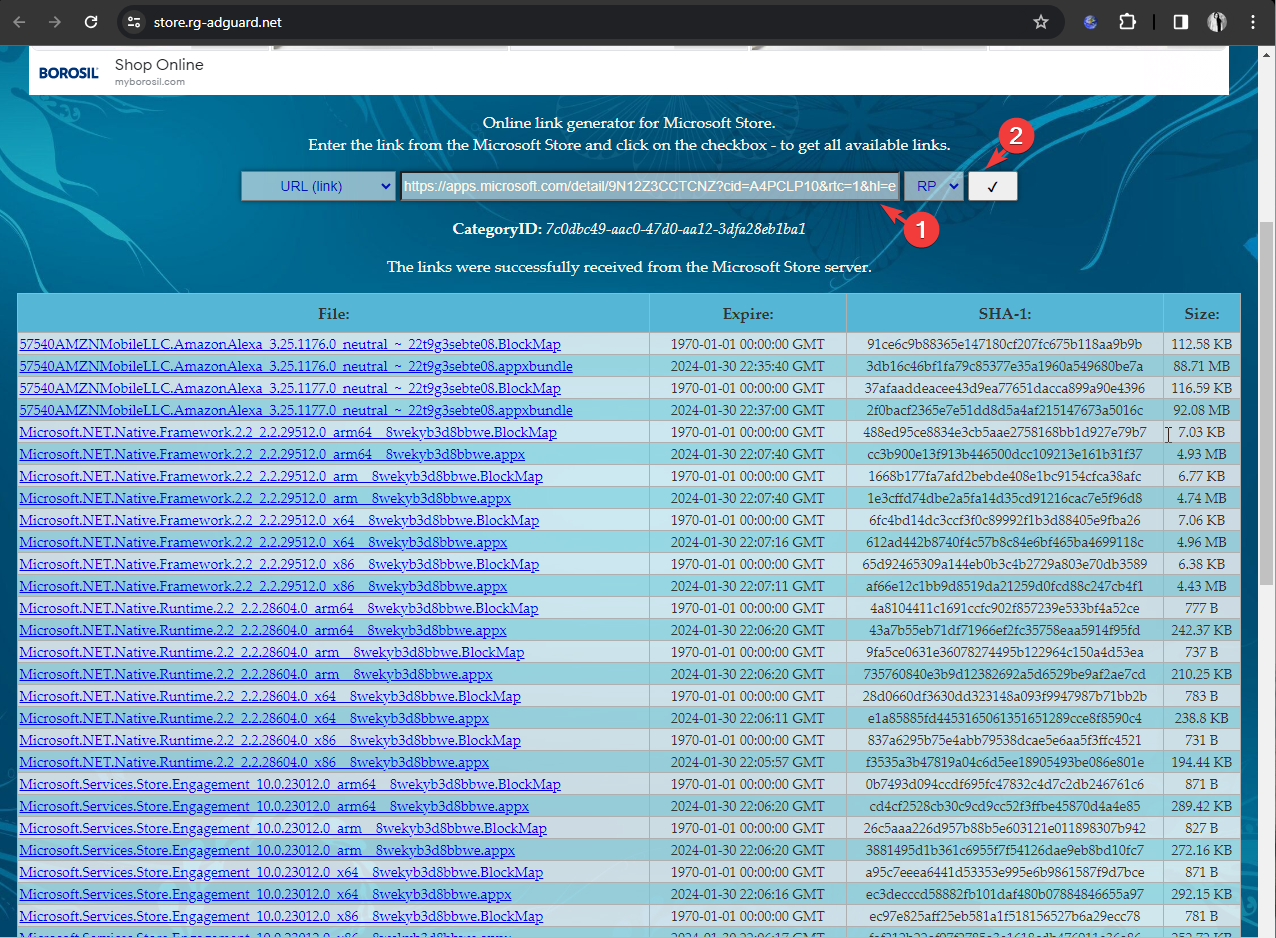Image resolution: width=1276 pixels, height=938 pixels.
Task: Click the 777 B size cell
Action: pos(1202,608)
